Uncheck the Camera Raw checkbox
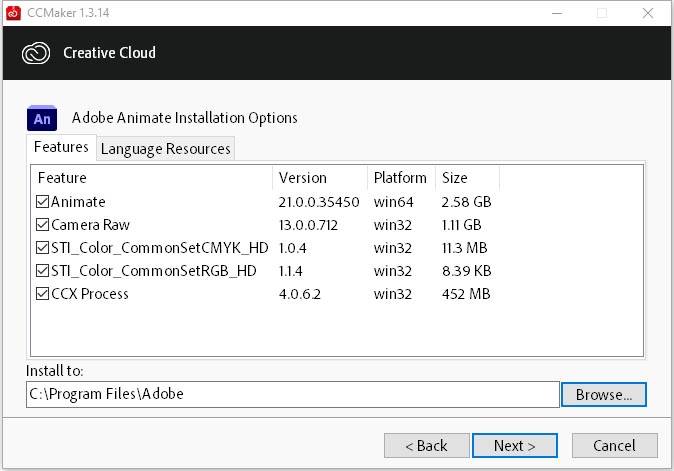Image resolution: width=674 pixels, height=471 pixels. 42,225
